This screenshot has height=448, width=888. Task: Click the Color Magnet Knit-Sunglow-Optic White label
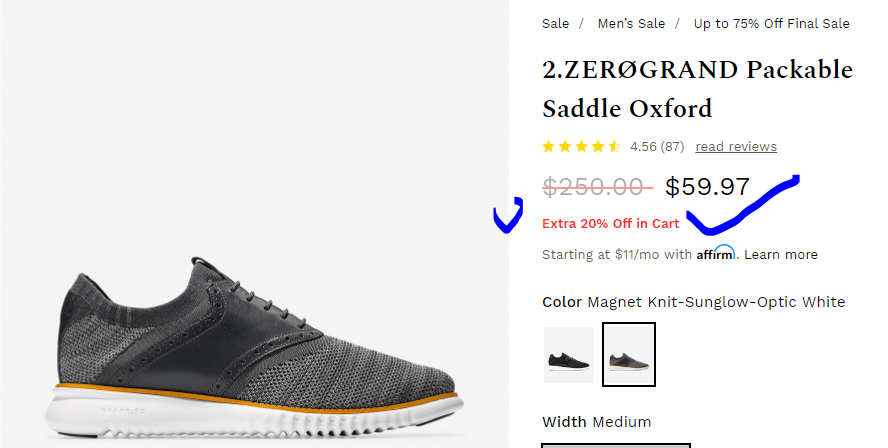693,302
